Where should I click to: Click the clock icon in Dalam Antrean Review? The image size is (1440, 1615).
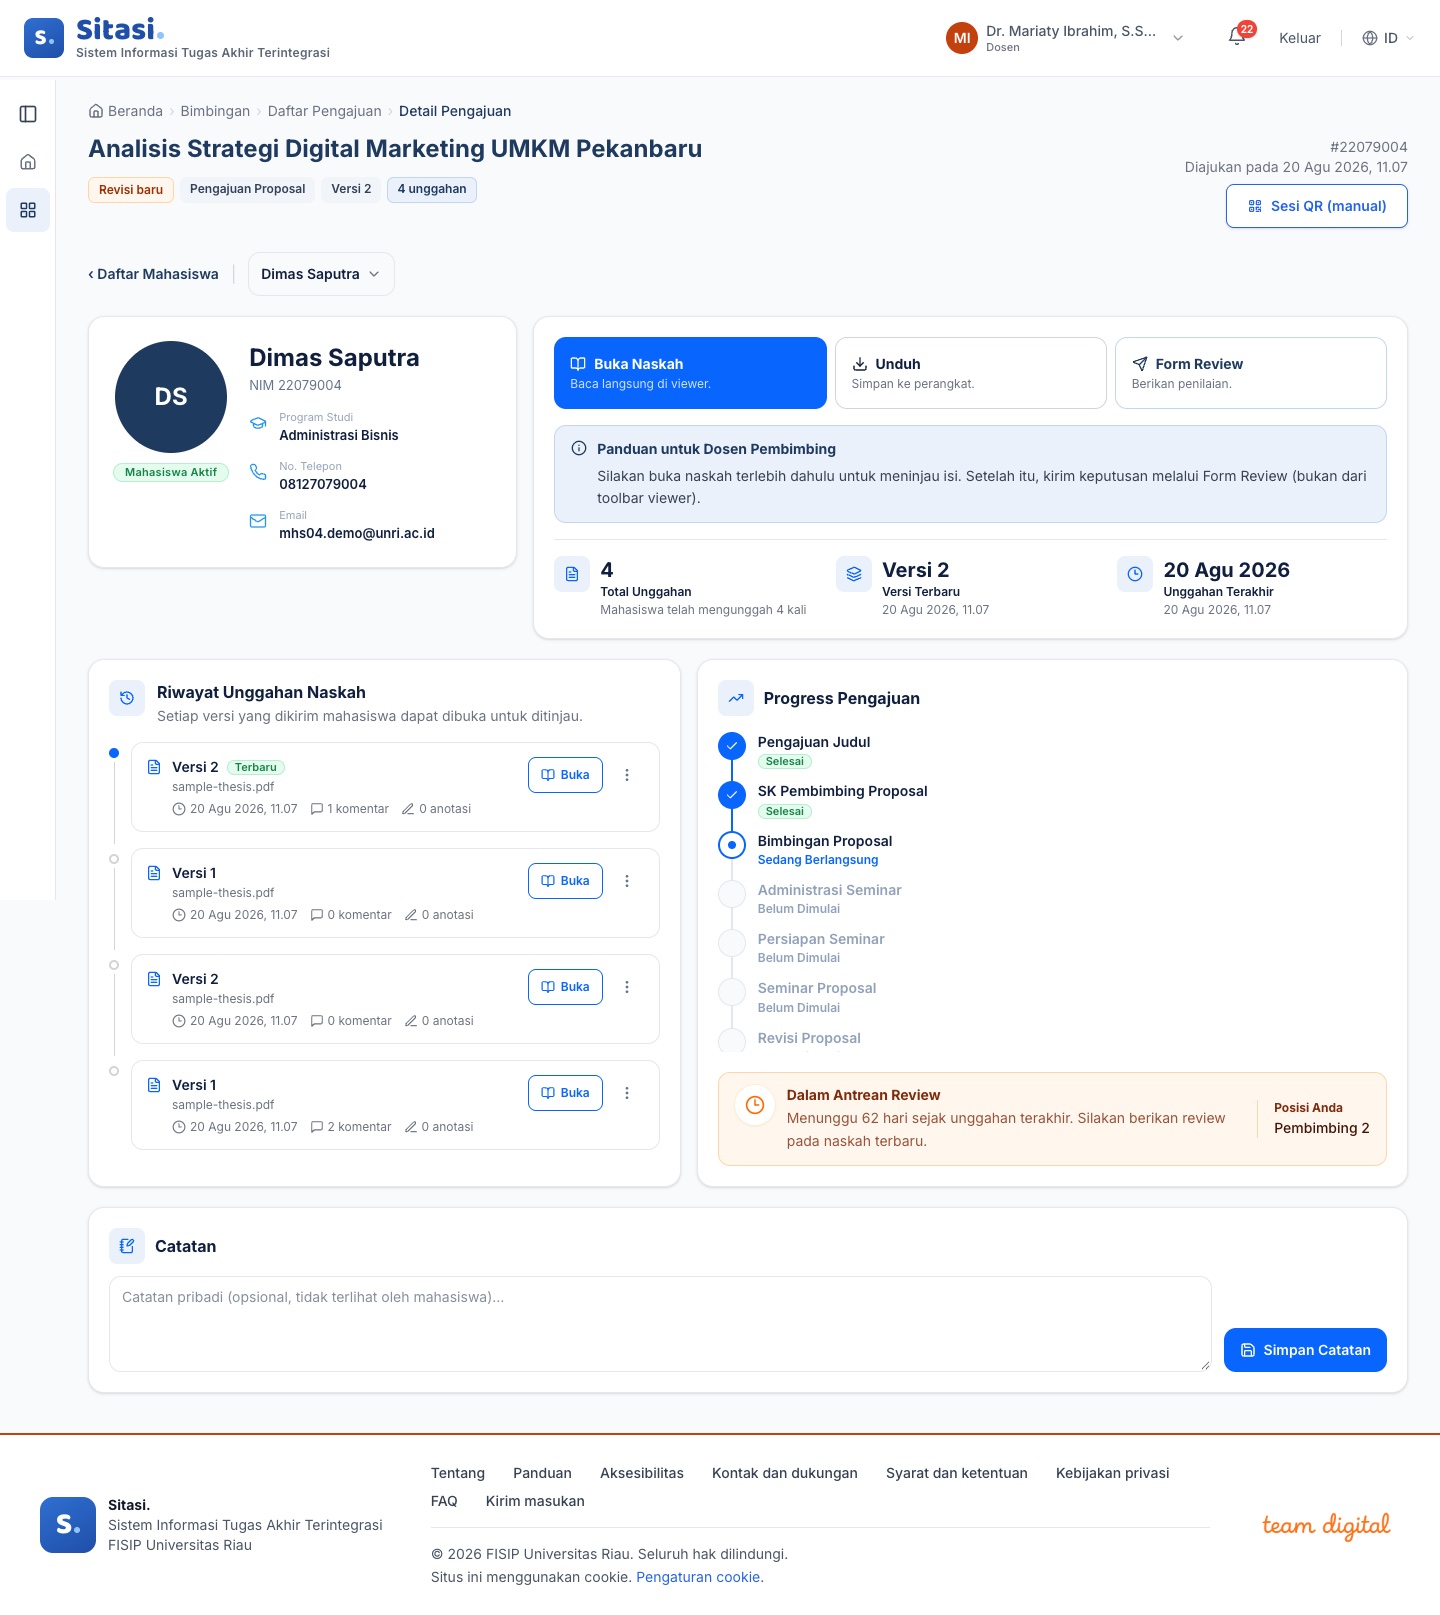(755, 1105)
